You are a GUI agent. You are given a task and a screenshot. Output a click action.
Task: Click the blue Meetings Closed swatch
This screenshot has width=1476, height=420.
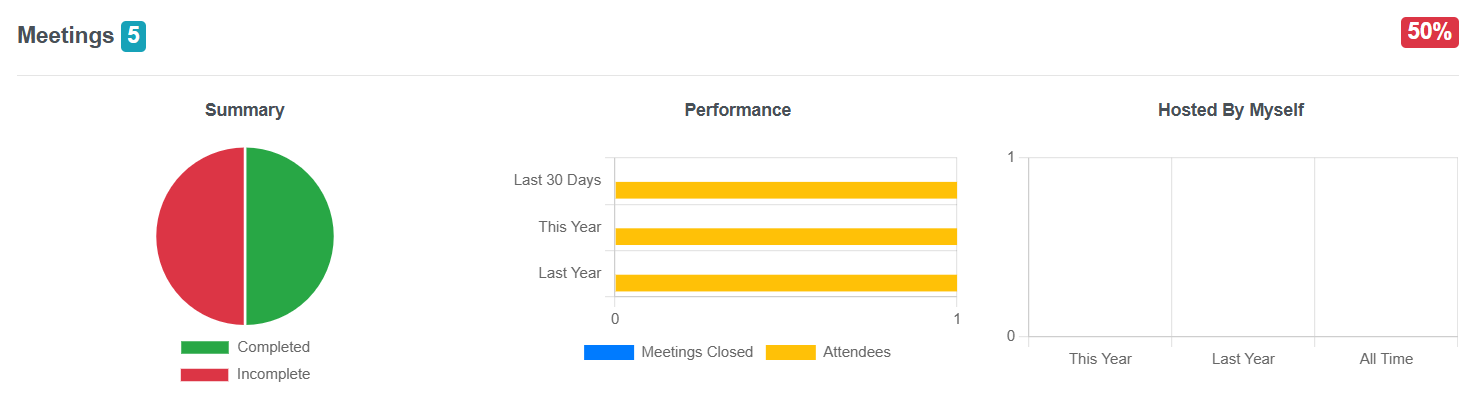(608, 352)
